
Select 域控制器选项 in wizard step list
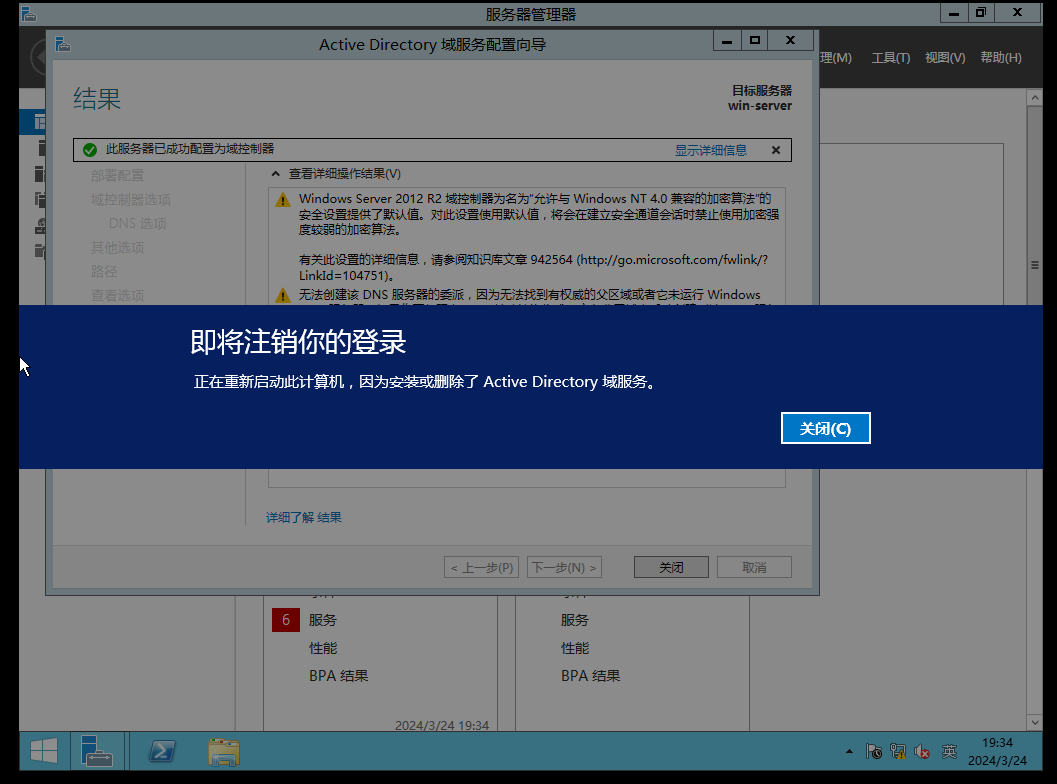click(x=131, y=200)
